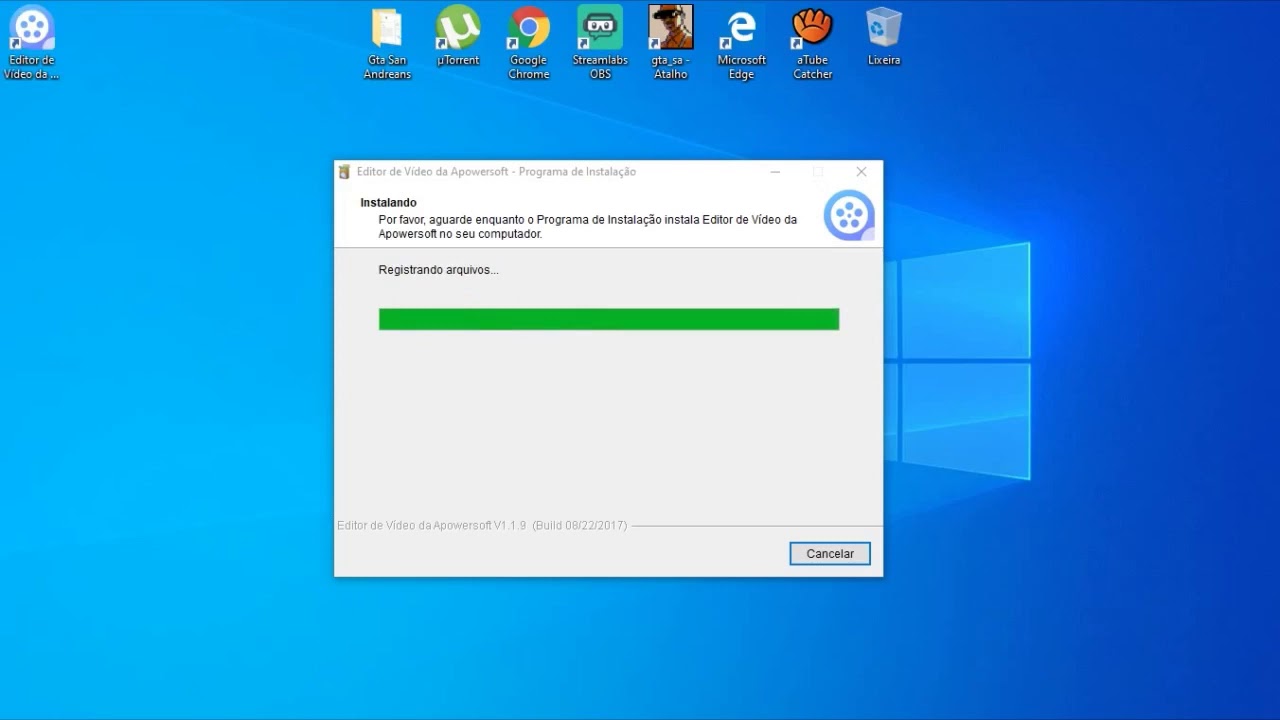
Task: Launch µTorrent from the desktop
Action: coord(458,36)
